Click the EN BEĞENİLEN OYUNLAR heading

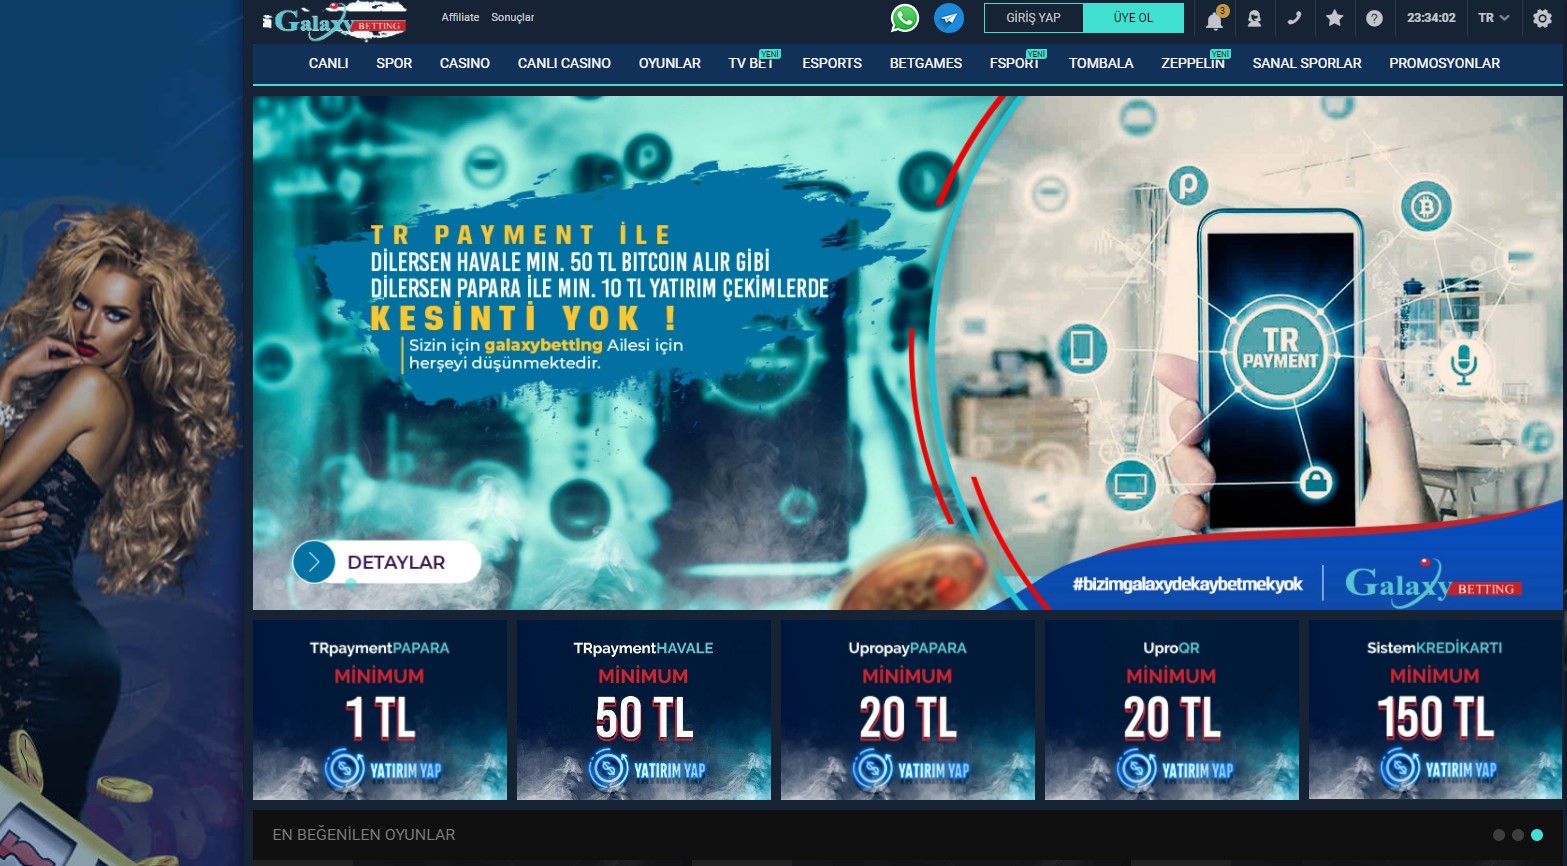(x=364, y=835)
